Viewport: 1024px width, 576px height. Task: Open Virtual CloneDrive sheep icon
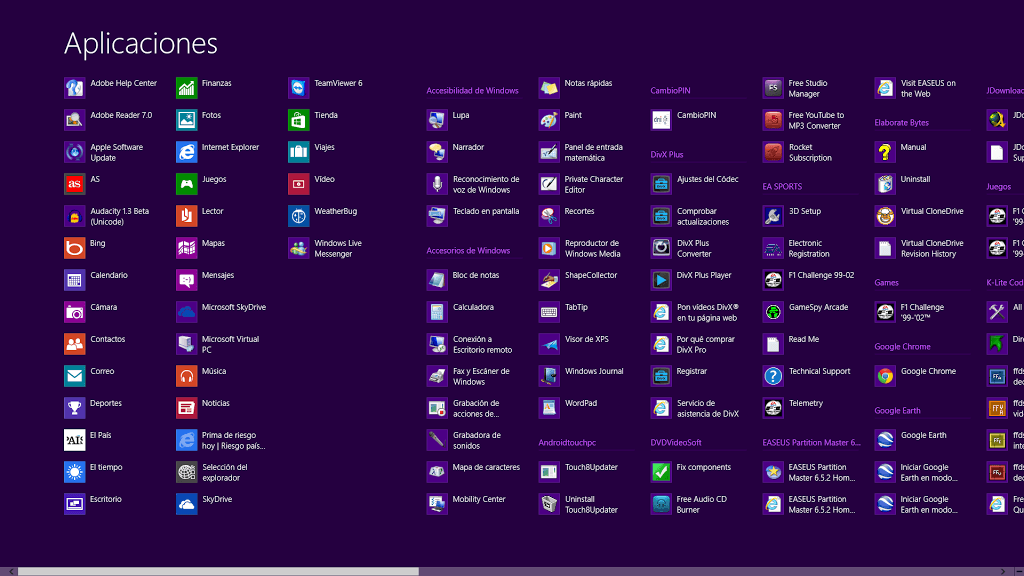pos(885,216)
